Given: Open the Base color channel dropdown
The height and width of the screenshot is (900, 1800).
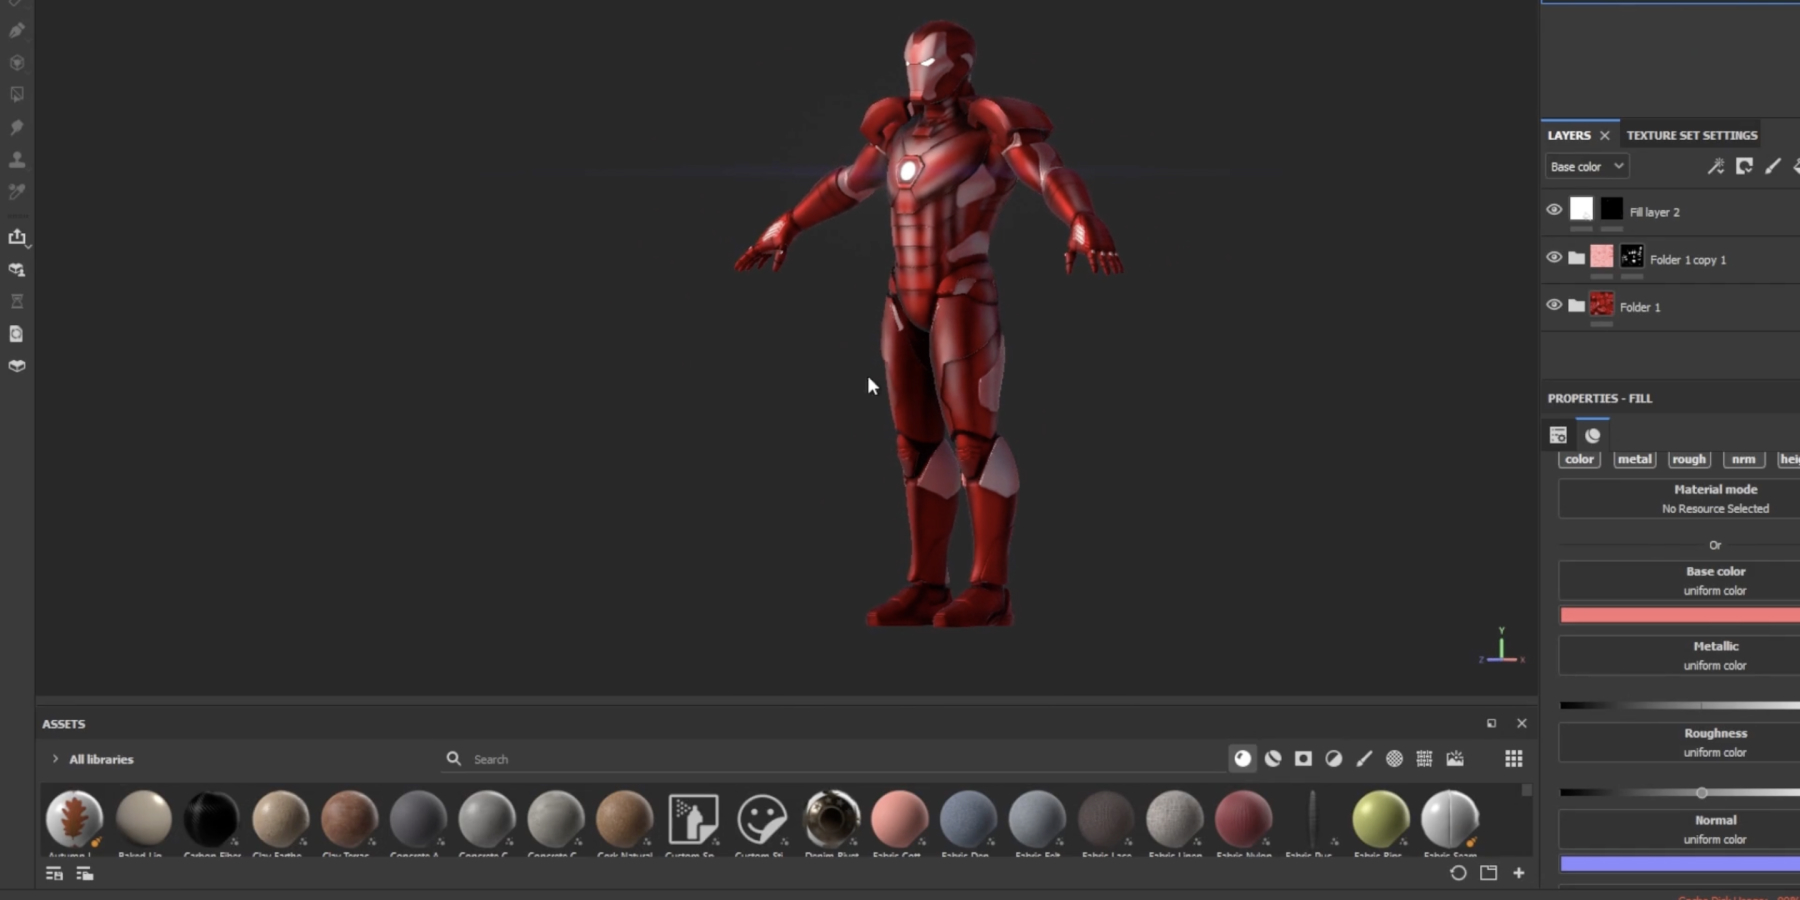Looking at the screenshot, I should [x=1587, y=166].
